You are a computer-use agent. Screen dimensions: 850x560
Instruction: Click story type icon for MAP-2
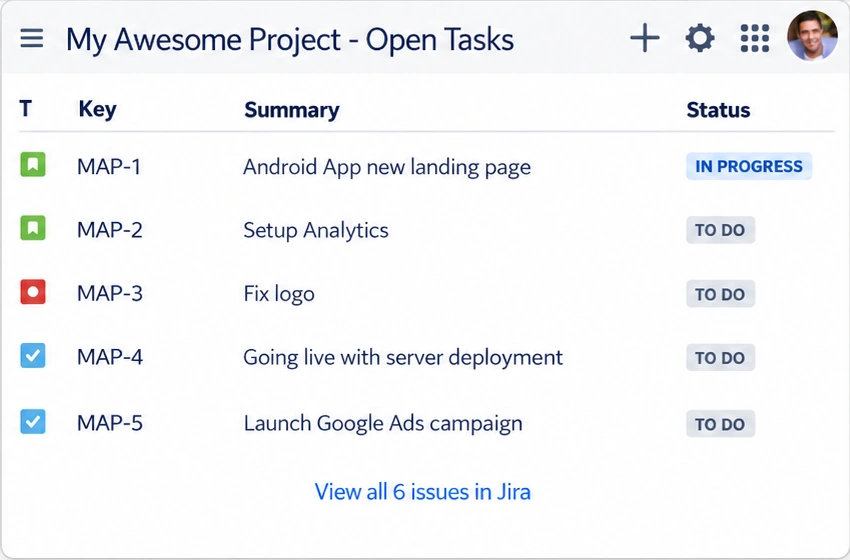(33, 228)
